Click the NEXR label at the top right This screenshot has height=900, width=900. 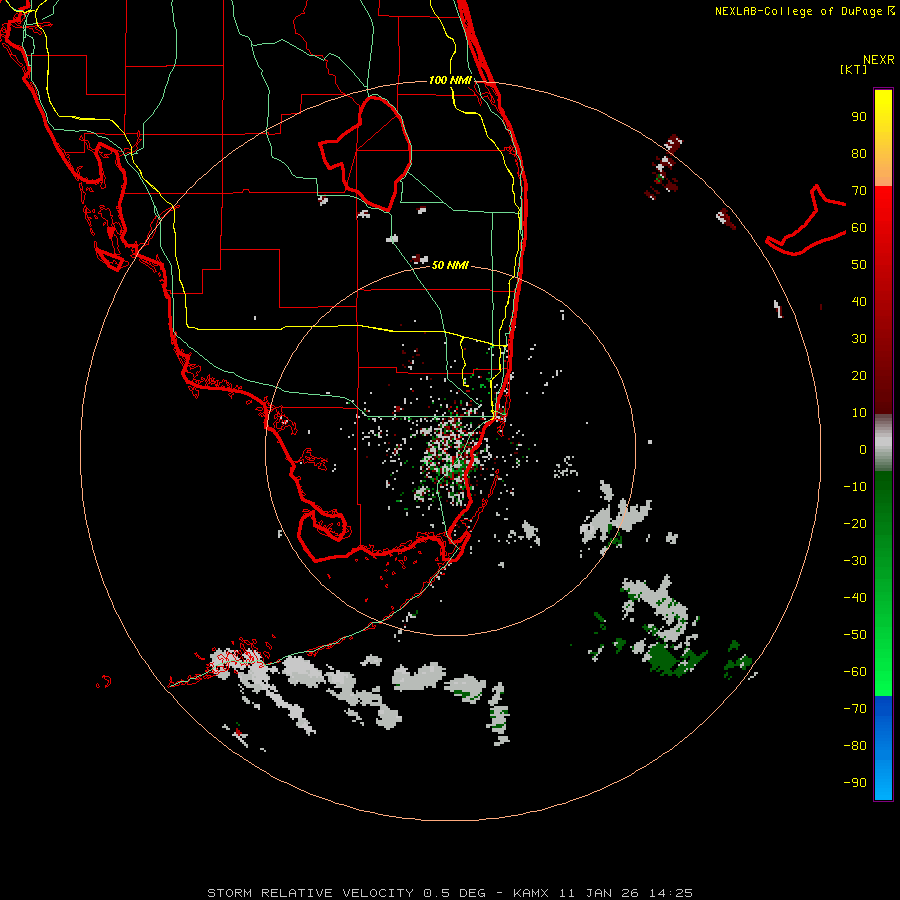pyautogui.click(x=879, y=60)
